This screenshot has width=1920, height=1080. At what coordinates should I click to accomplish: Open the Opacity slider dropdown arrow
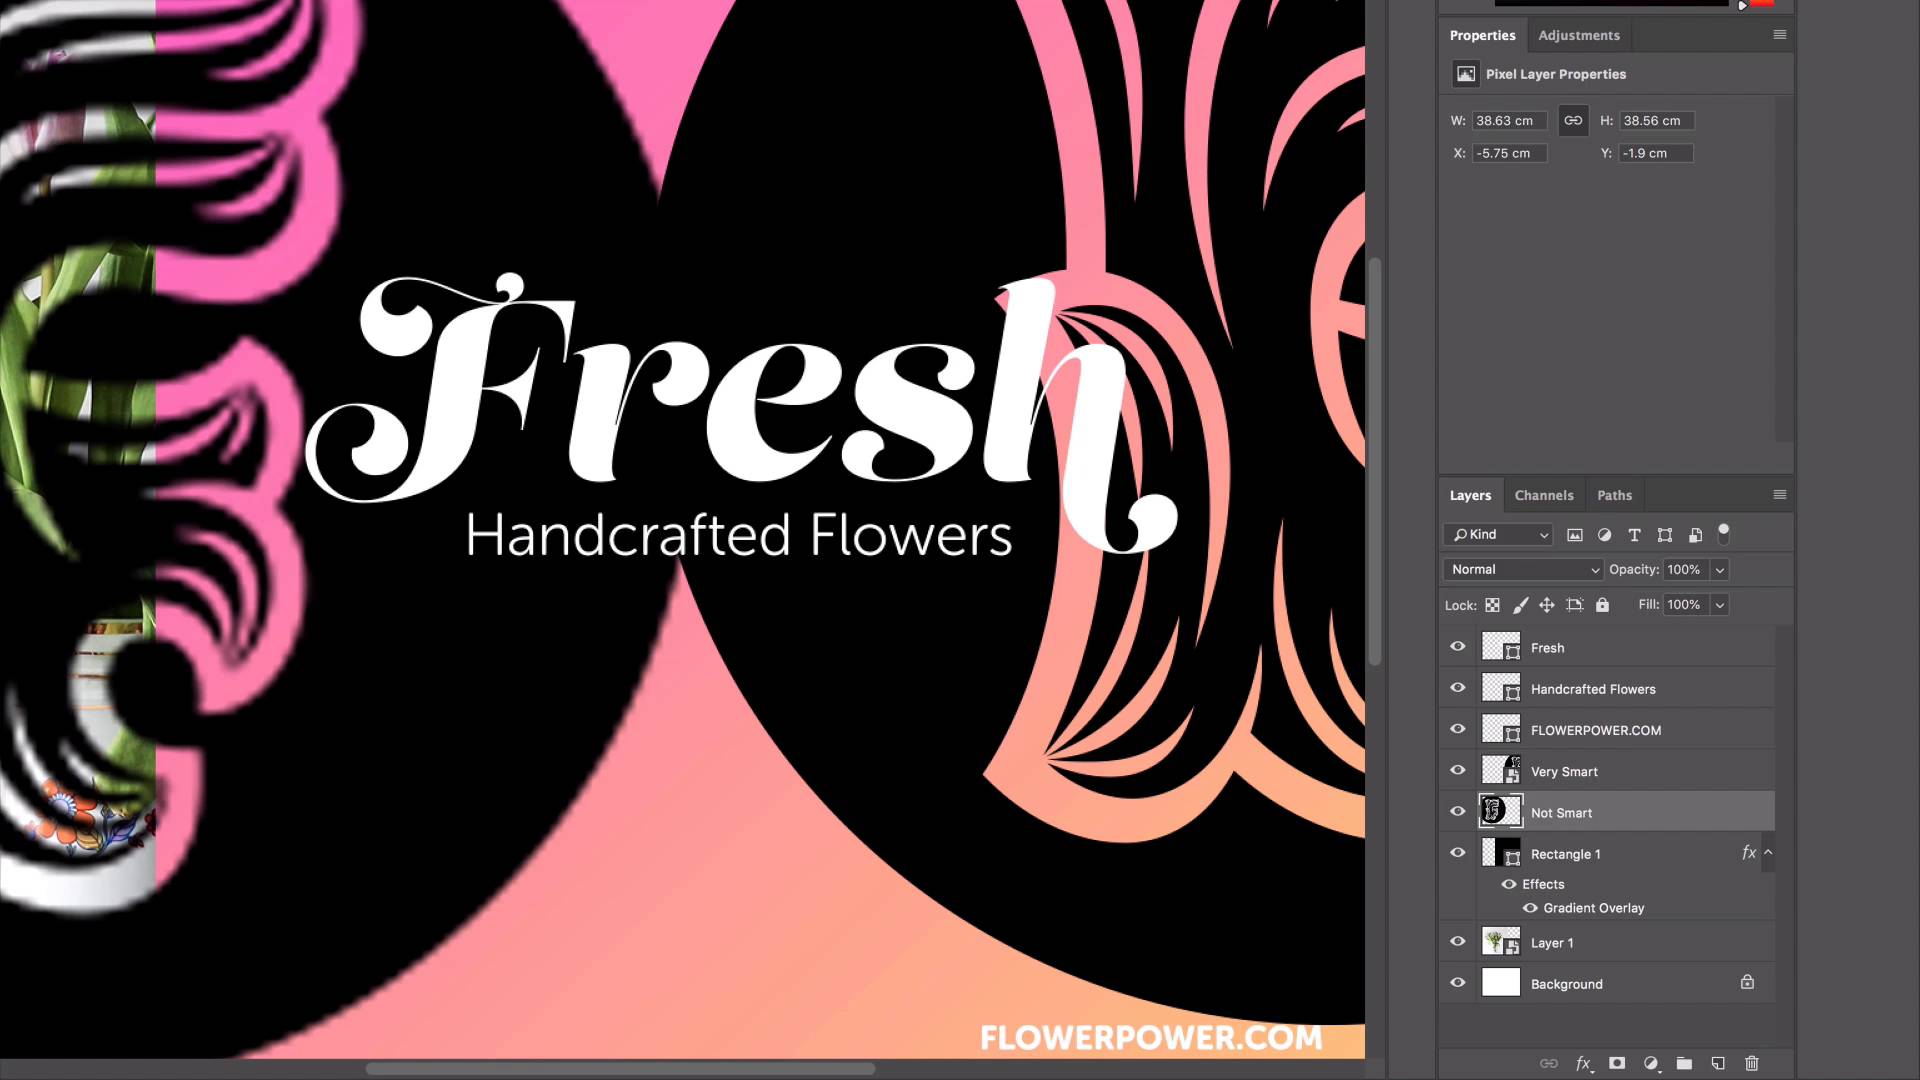(x=1720, y=570)
